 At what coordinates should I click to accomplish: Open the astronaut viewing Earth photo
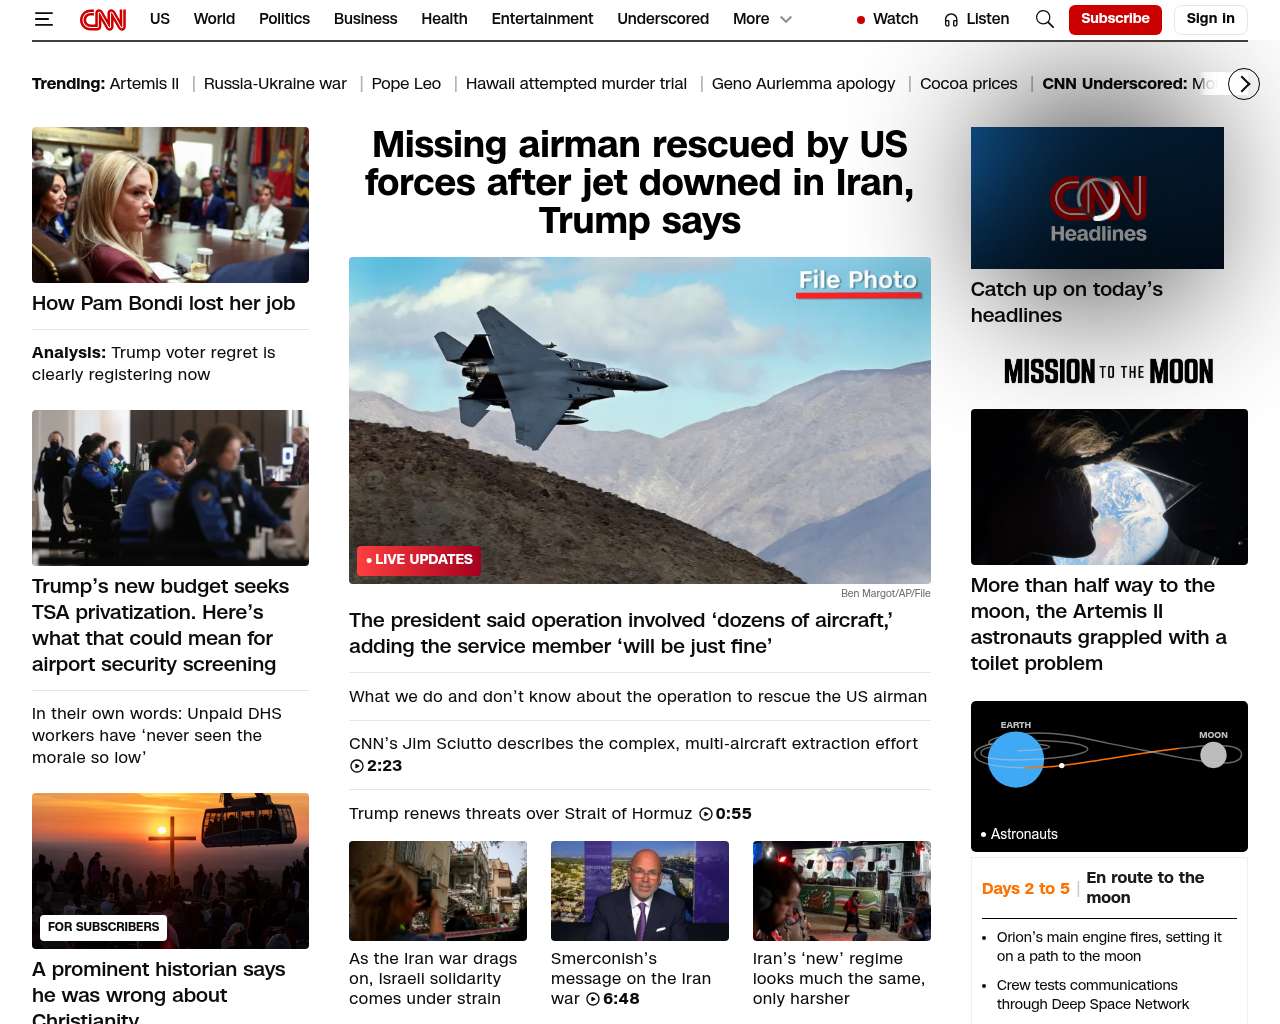(1109, 487)
